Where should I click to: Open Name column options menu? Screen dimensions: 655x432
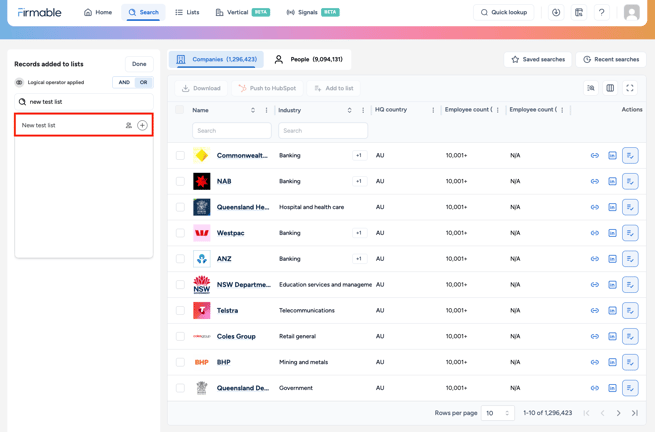(x=267, y=110)
